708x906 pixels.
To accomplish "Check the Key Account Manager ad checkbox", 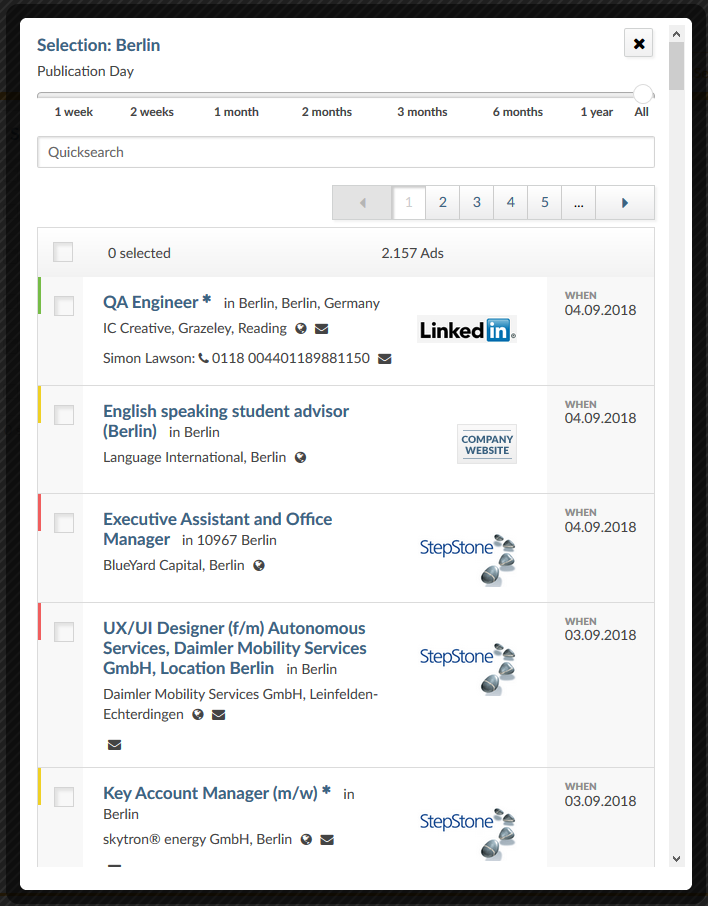I will tap(64, 797).
